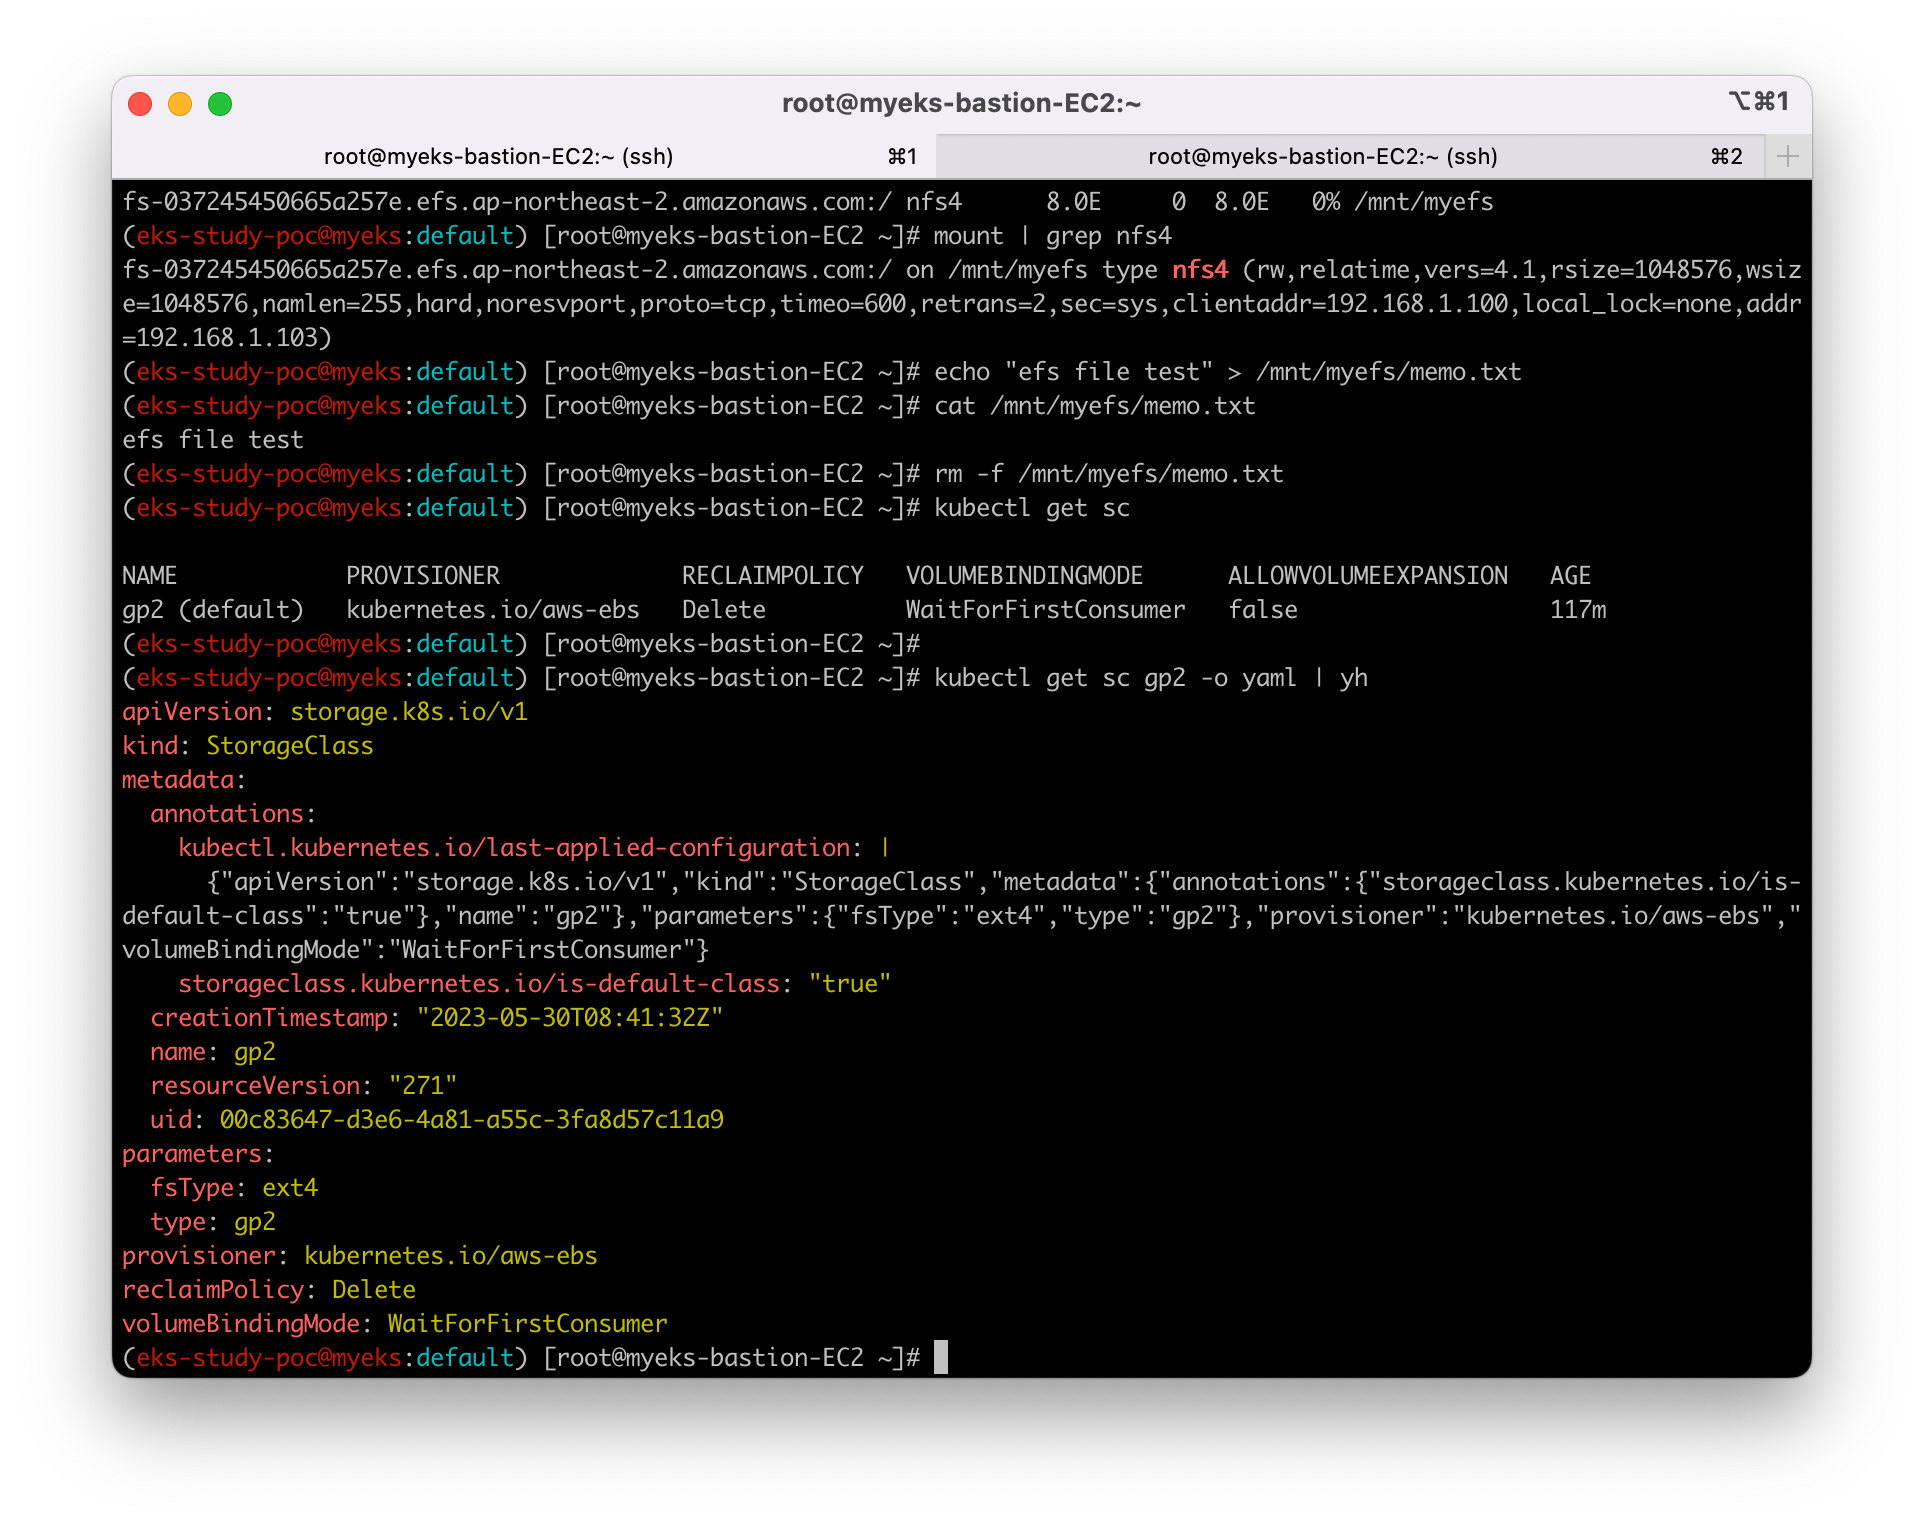Click the 'efs file test' output line
This screenshot has width=1924, height=1526.
(x=212, y=440)
